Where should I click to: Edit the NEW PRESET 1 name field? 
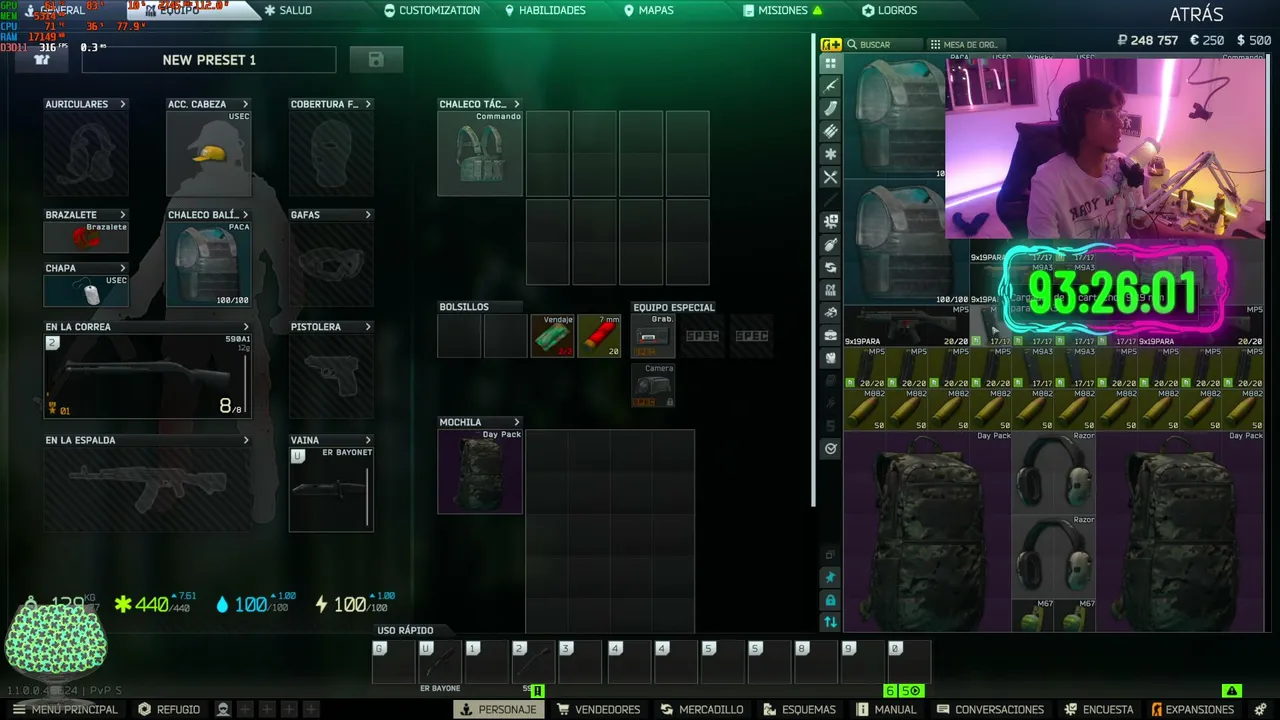pos(209,60)
